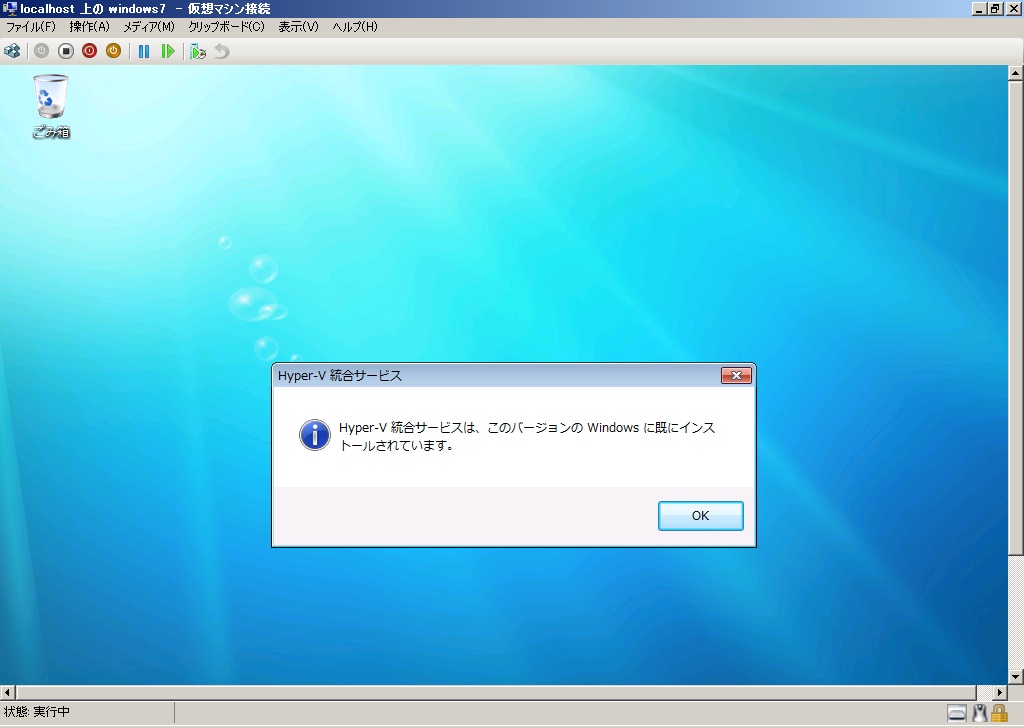Click the greyed-out Start power icon

click(x=41, y=51)
